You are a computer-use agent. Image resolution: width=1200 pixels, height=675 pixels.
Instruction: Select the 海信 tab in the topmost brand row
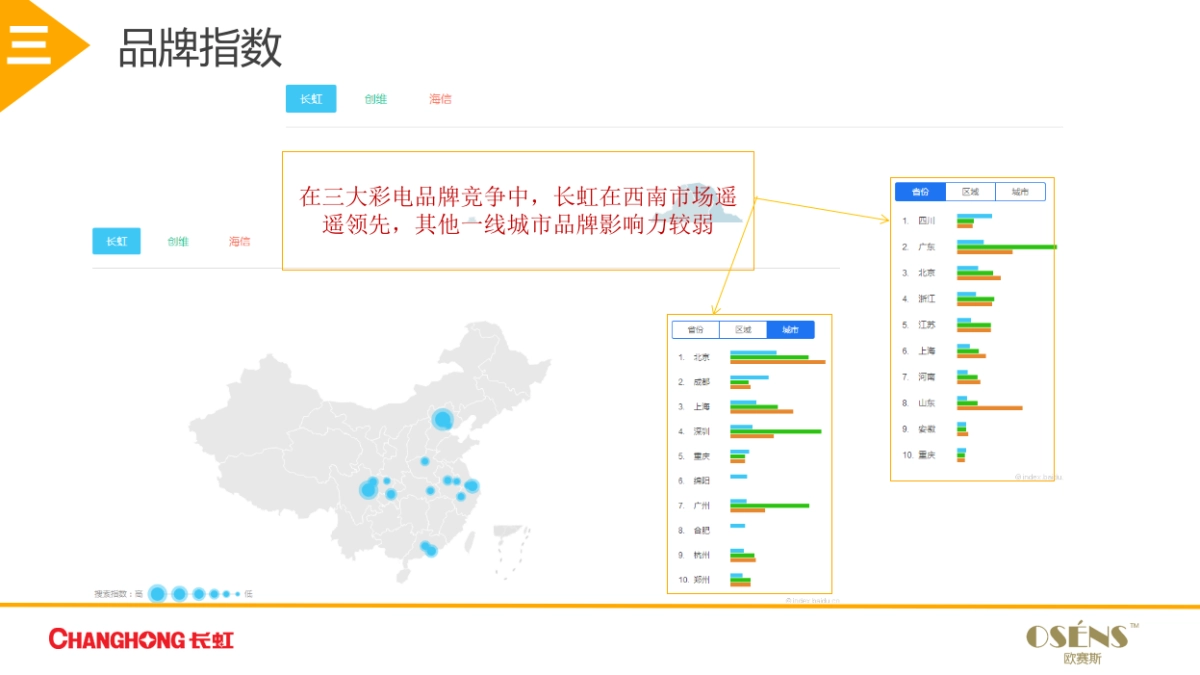440,99
